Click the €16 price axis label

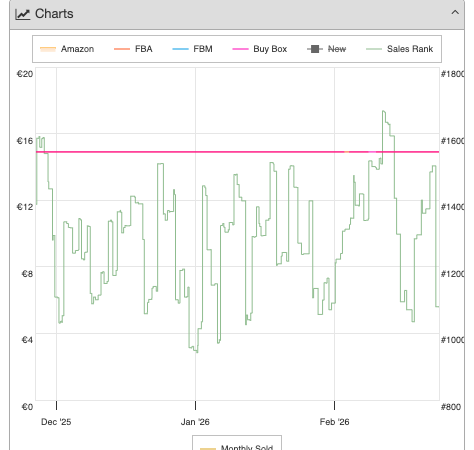(25, 141)
